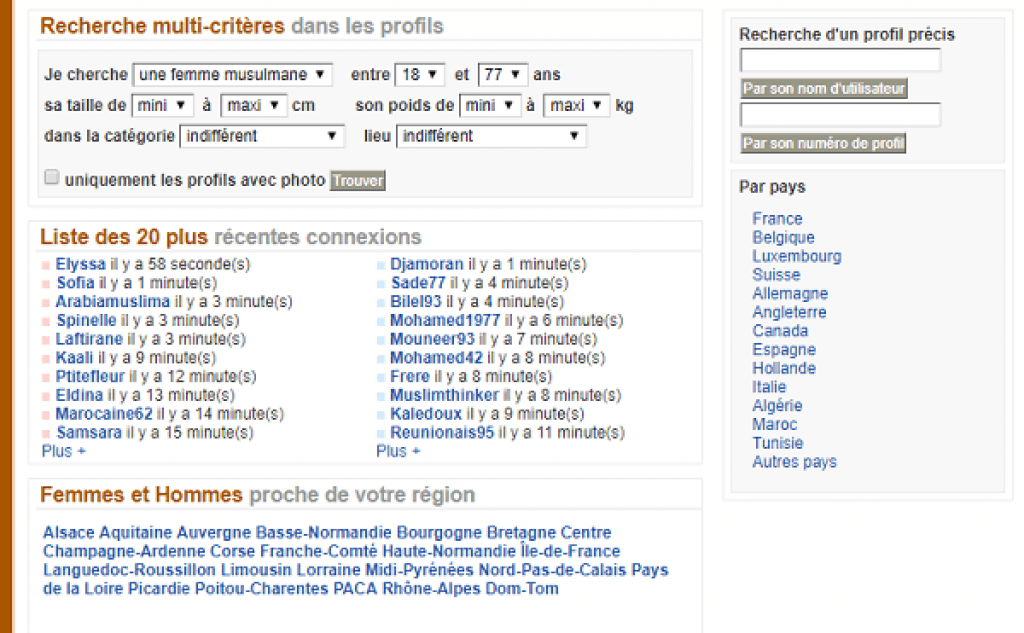Open the weight 'mini' dropdown

490,105
